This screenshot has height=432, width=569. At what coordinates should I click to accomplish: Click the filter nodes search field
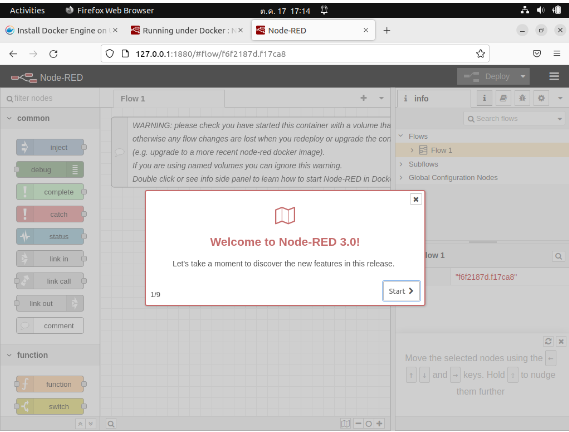50,98
